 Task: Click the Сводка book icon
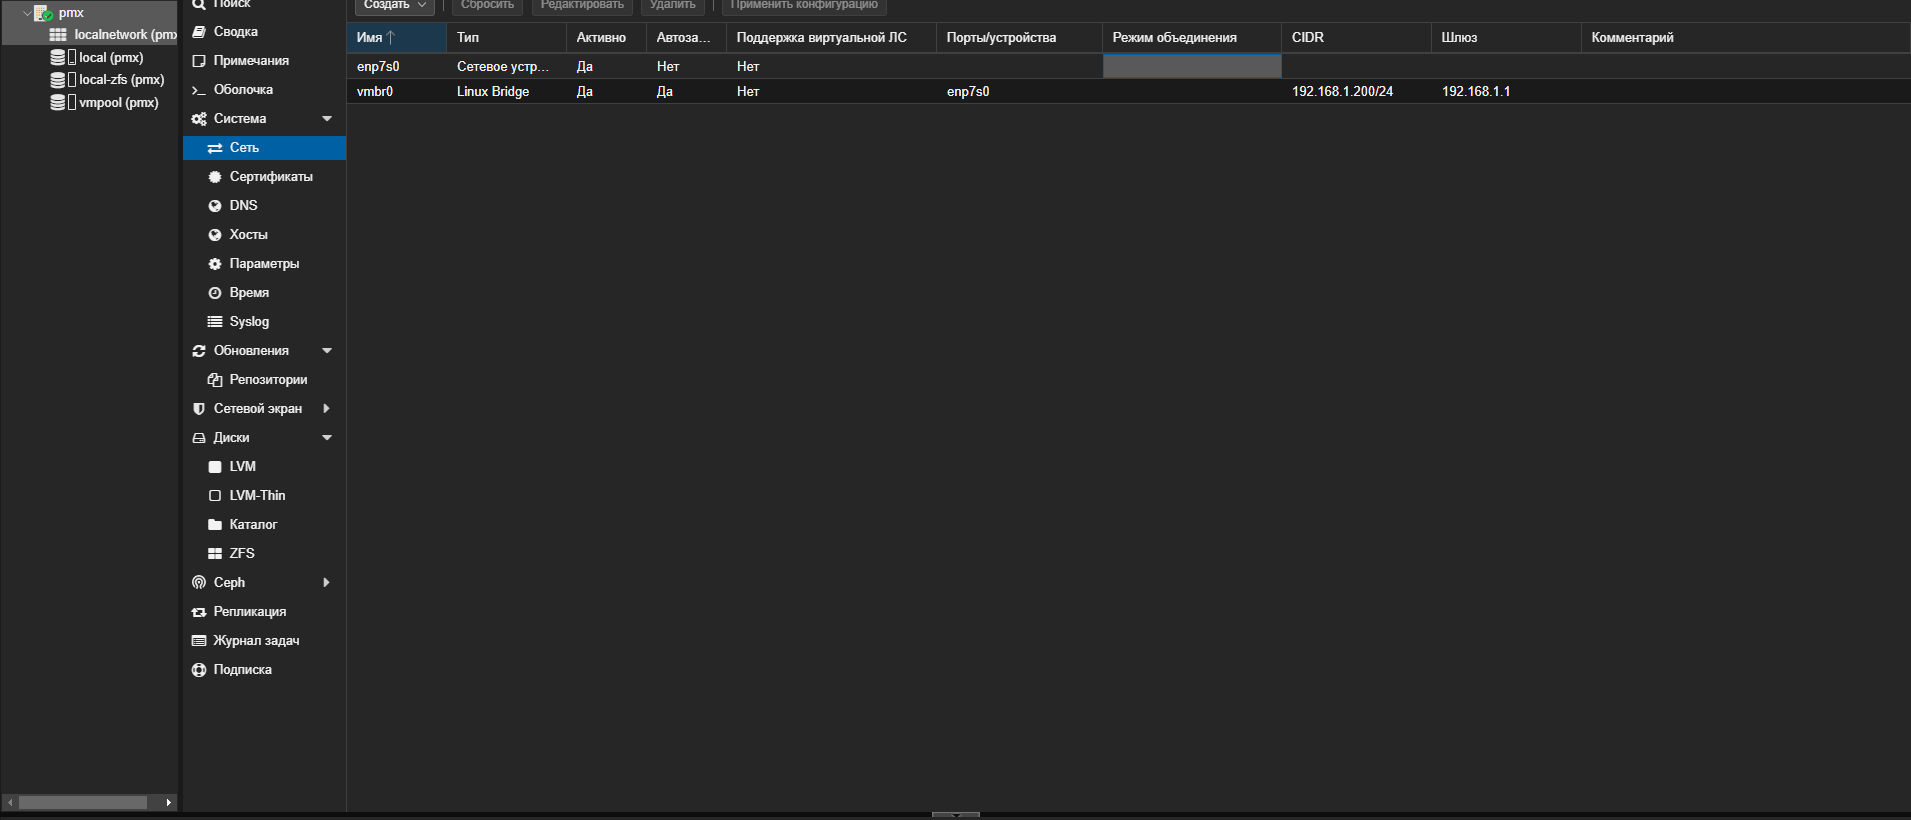point(199,32)
